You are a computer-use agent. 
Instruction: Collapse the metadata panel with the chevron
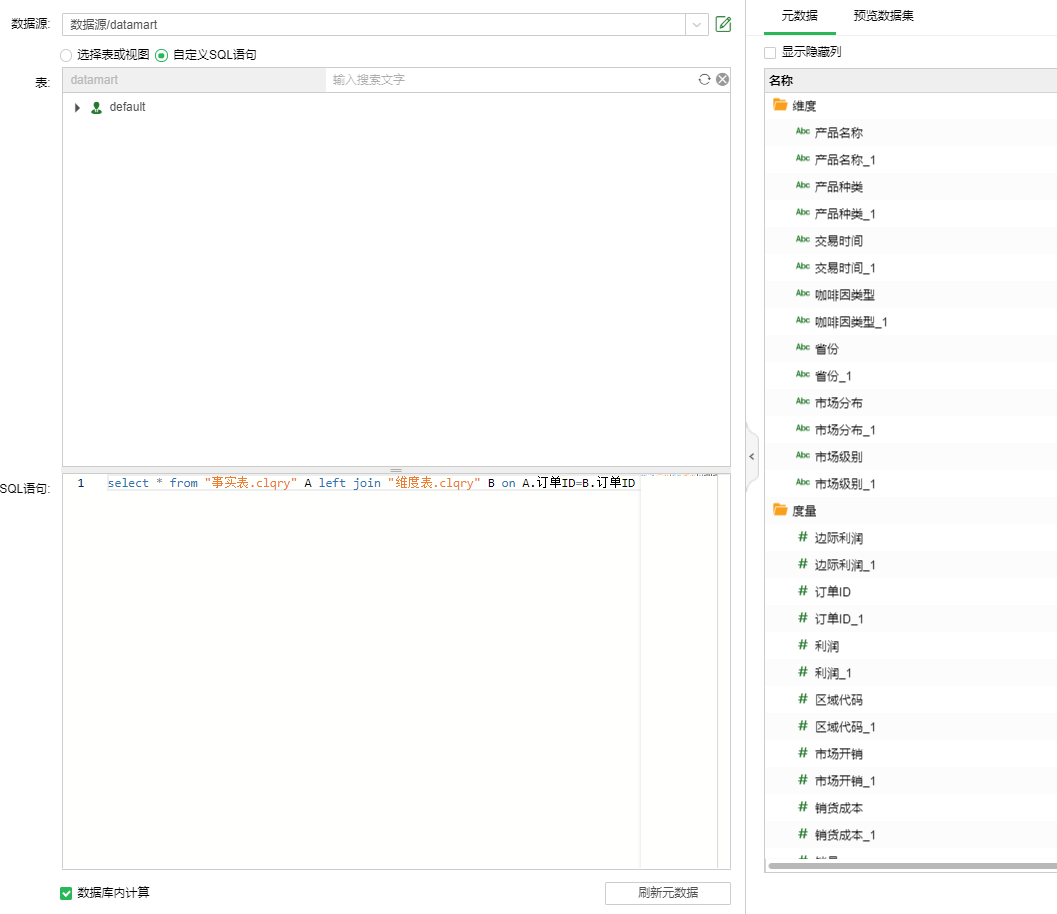(752, 456)
